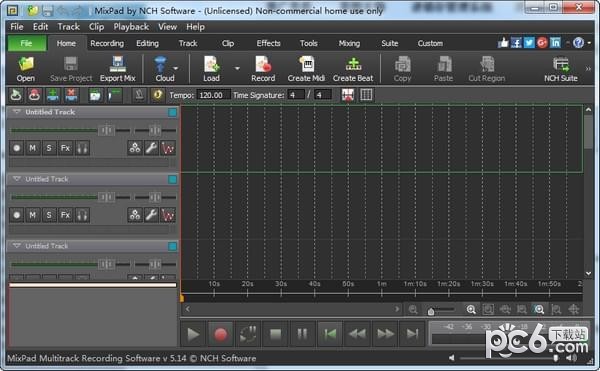Screen dimensions: 600x371
Task: Click the zoom out magnifier icon
Action: tap(413, 309)
